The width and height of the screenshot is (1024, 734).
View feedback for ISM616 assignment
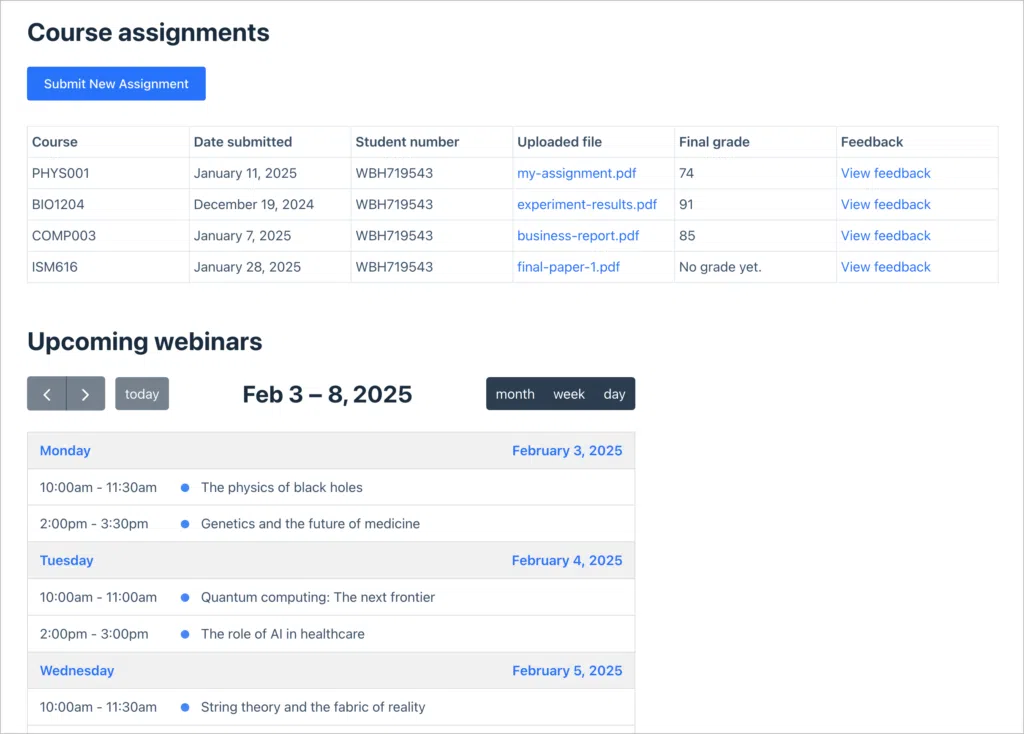[x=885, y=267]
